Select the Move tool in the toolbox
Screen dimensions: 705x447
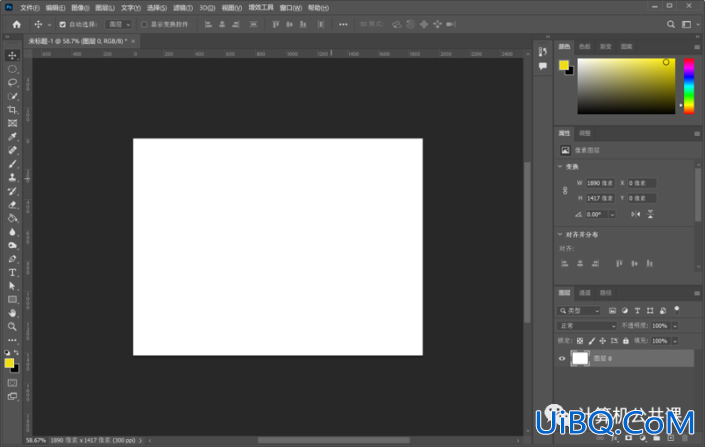[12, 55]
